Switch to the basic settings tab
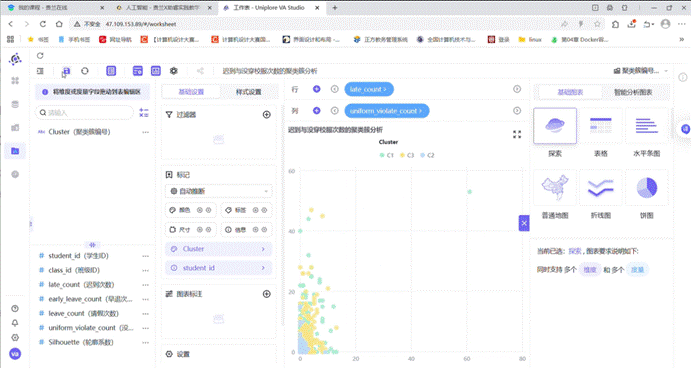The height and width of the screenshot is (368, 691). (191, 92)
